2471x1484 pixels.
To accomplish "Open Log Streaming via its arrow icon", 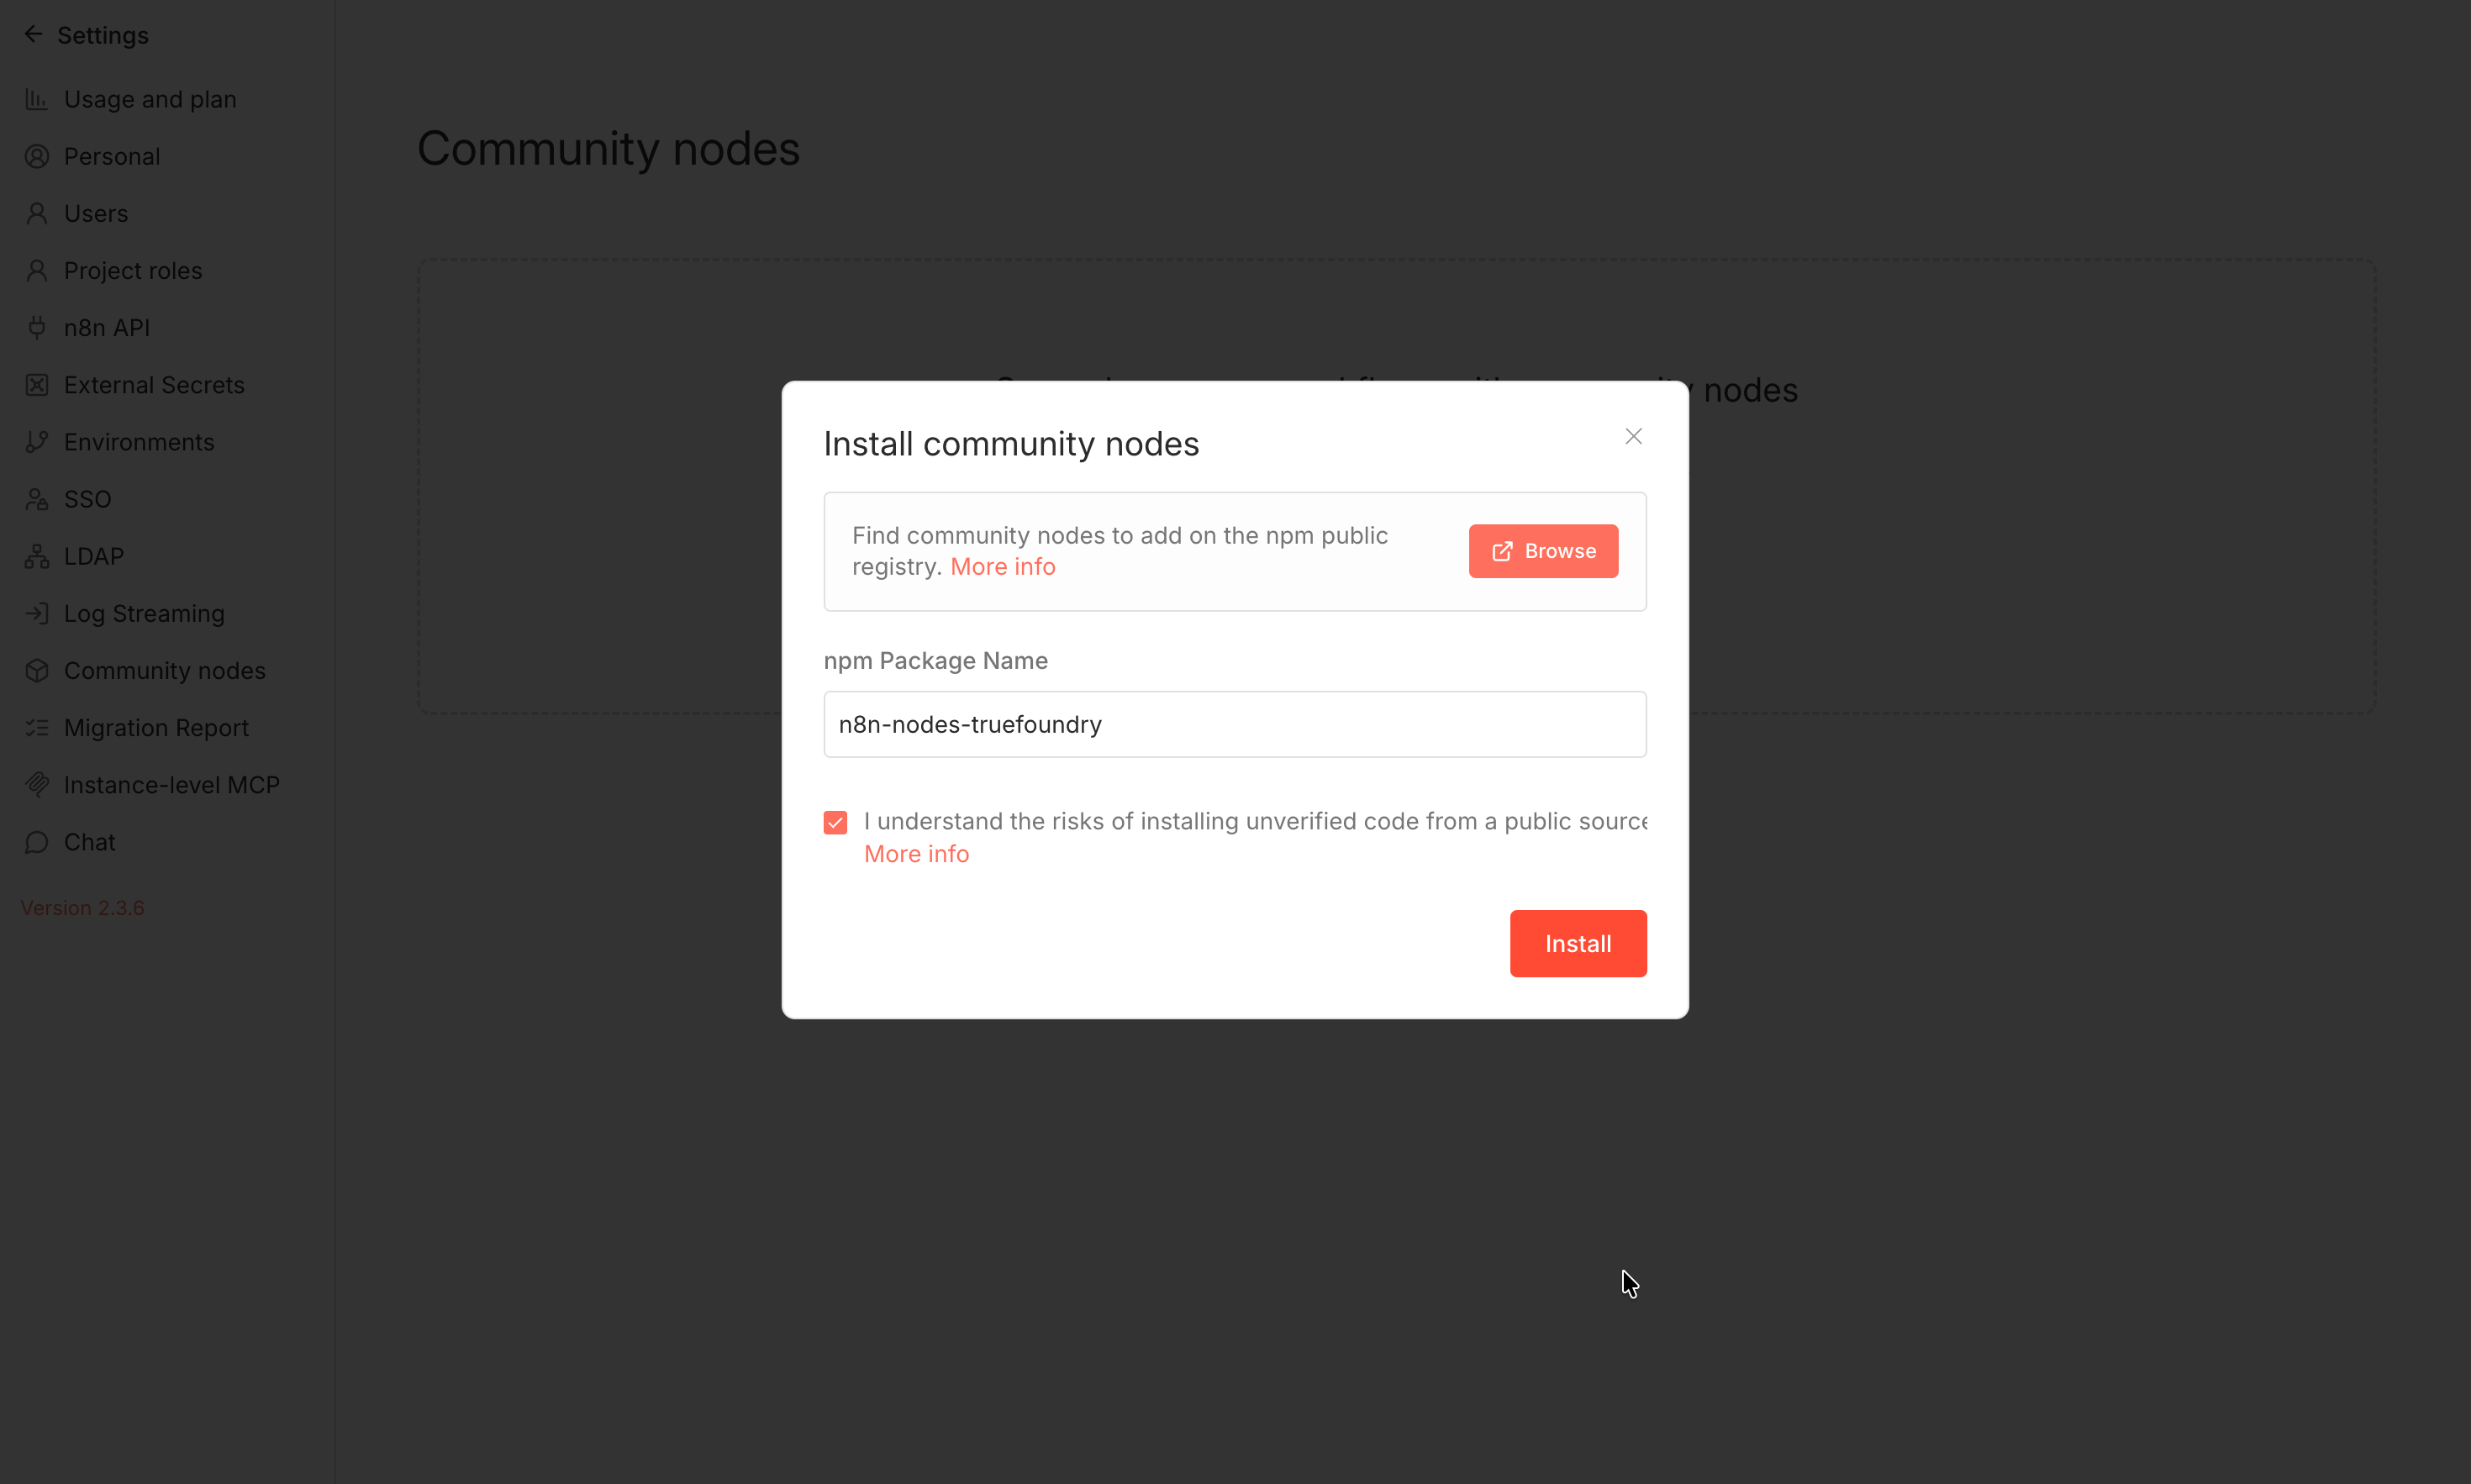I will pyautogui.click(x=37, y=613).
